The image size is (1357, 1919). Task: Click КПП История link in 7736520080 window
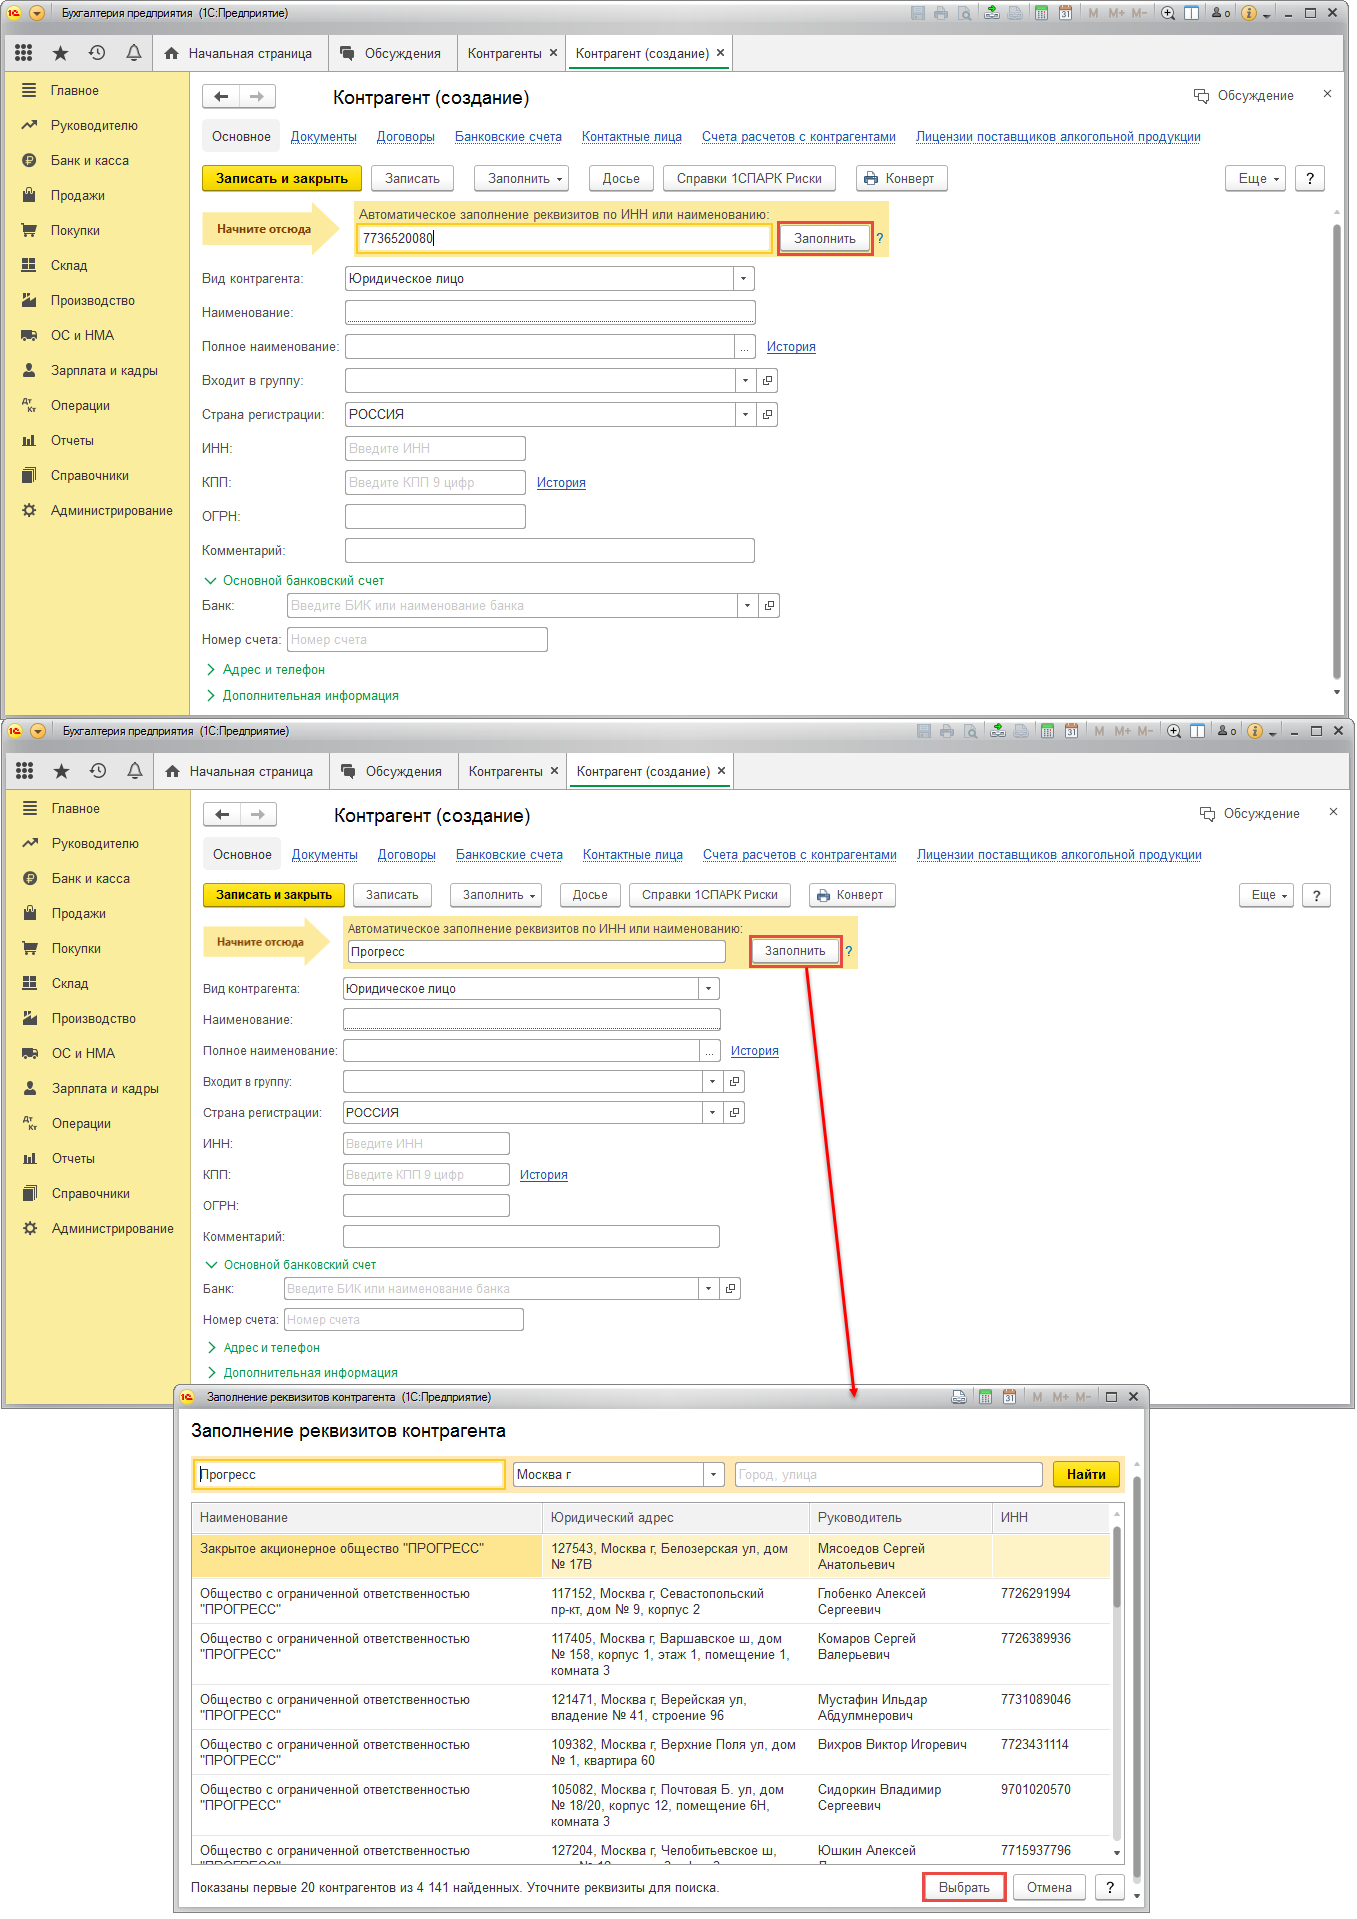pos(561,482)
